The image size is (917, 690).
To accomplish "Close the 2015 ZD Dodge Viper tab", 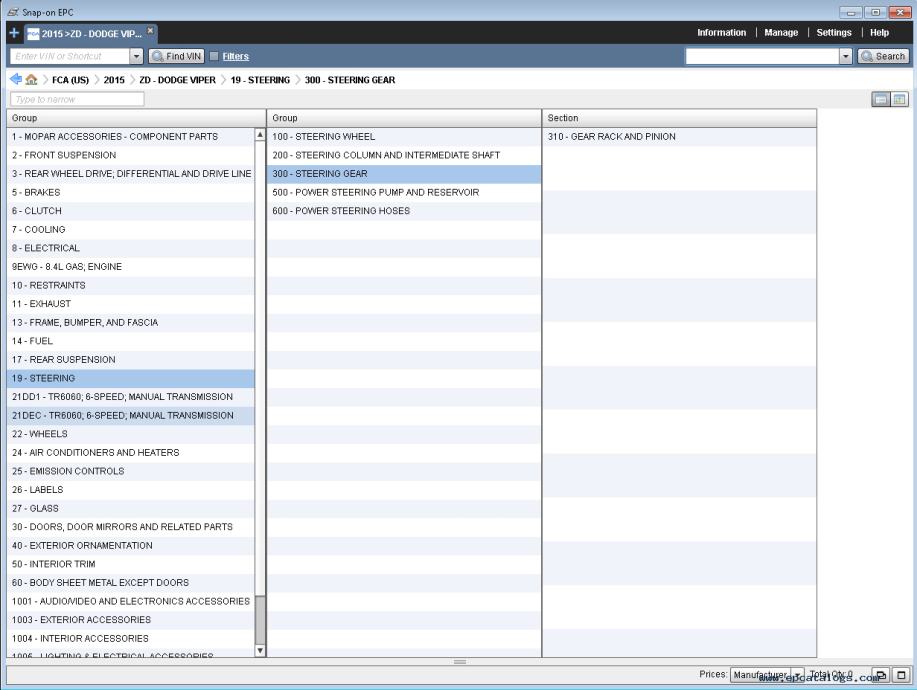I will click(151, 31).
